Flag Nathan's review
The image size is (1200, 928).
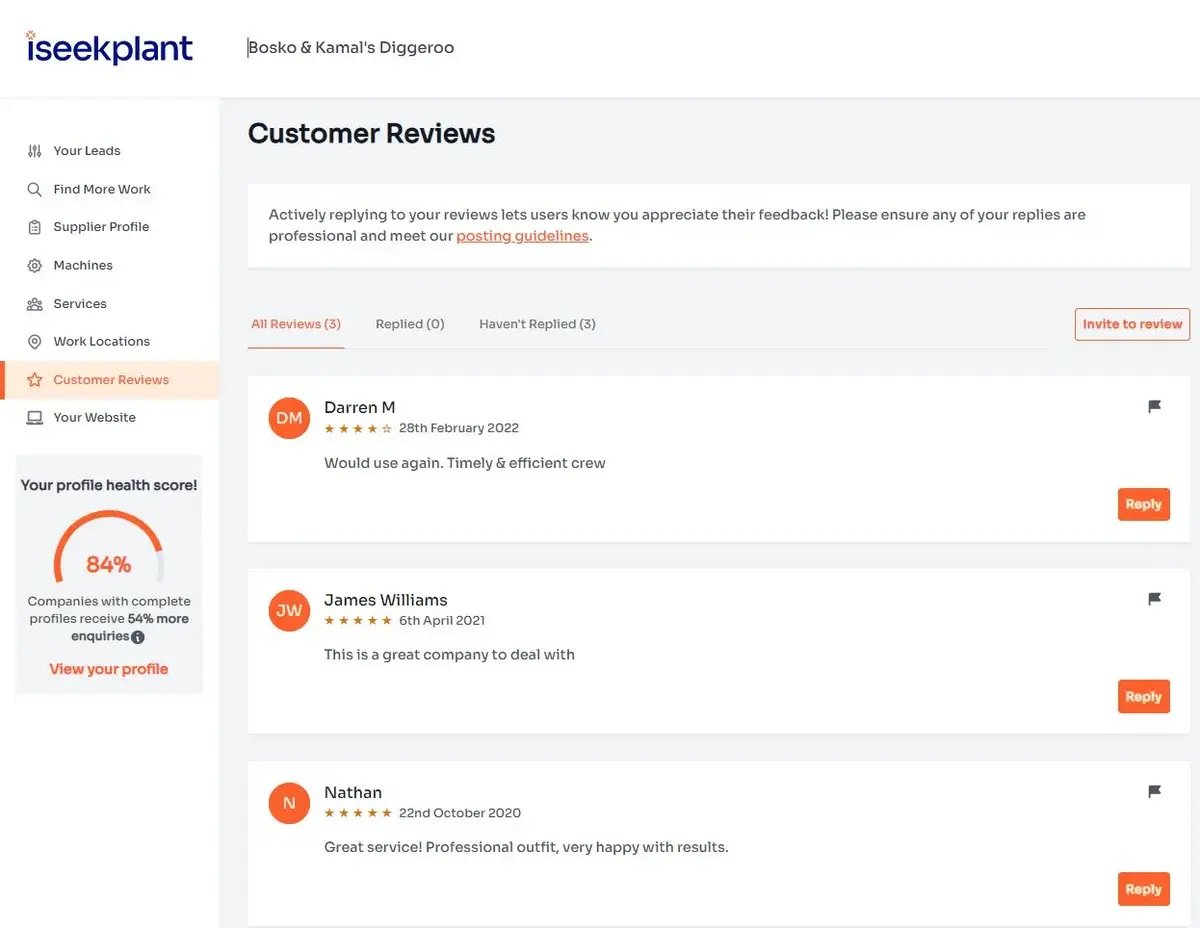click(1154, 792)
